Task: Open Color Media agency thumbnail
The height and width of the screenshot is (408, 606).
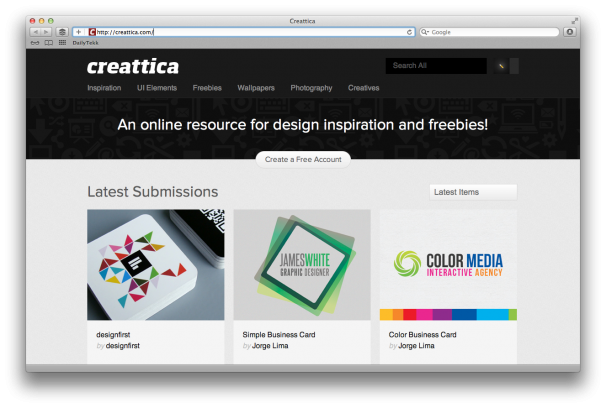Action: pyautogui.click(x=448, y=265)
